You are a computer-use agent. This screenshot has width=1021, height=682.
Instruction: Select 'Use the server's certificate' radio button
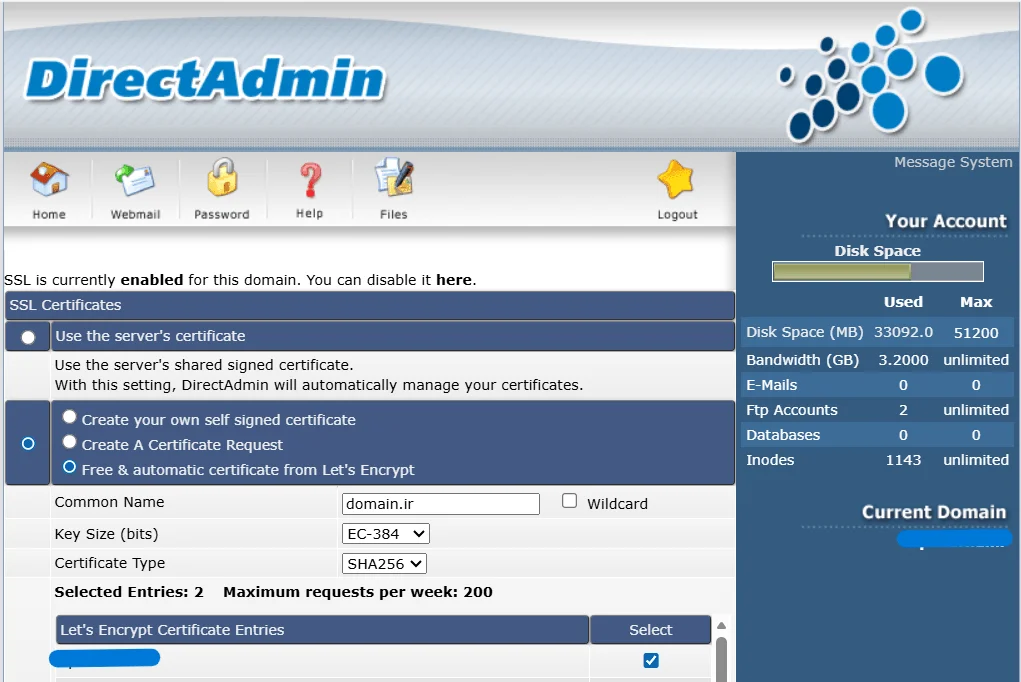28,337
